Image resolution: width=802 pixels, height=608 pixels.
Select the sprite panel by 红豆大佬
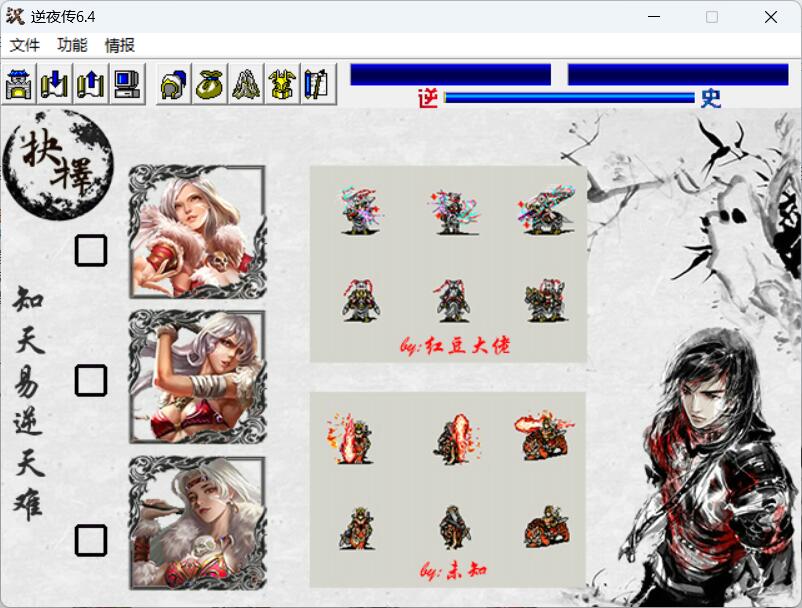click(x=447, y=264)
